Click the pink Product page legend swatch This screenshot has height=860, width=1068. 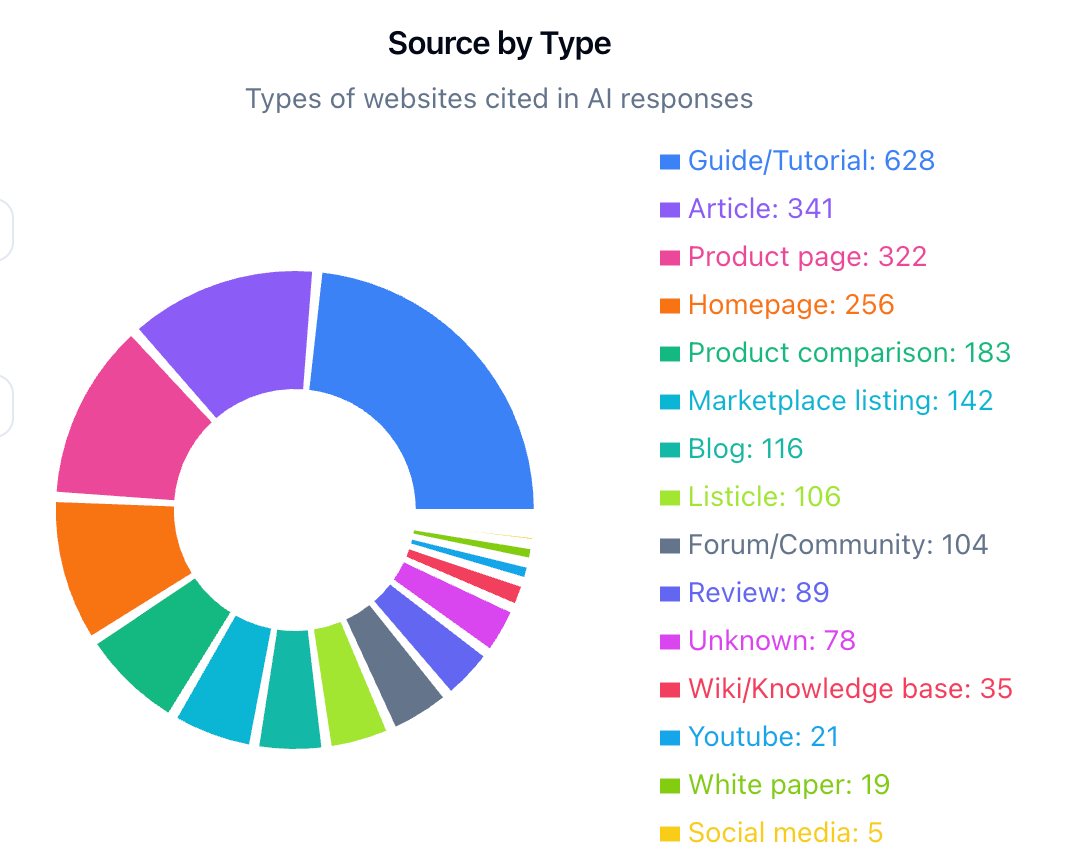point(669,256)
